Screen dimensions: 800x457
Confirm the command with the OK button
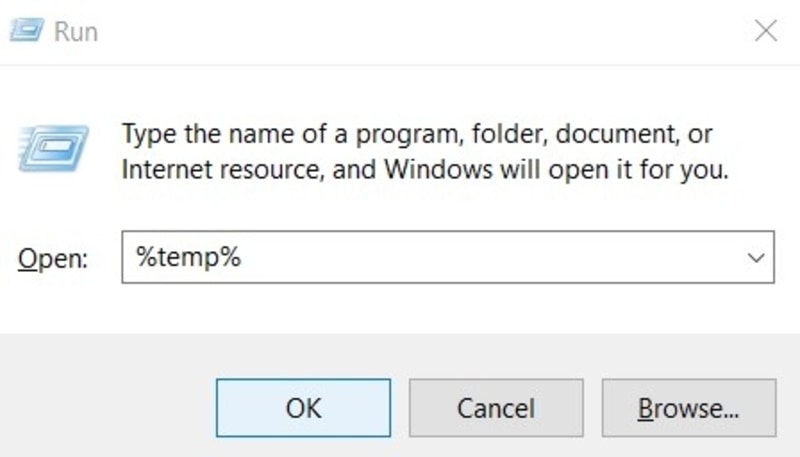[x=303, y=408]
